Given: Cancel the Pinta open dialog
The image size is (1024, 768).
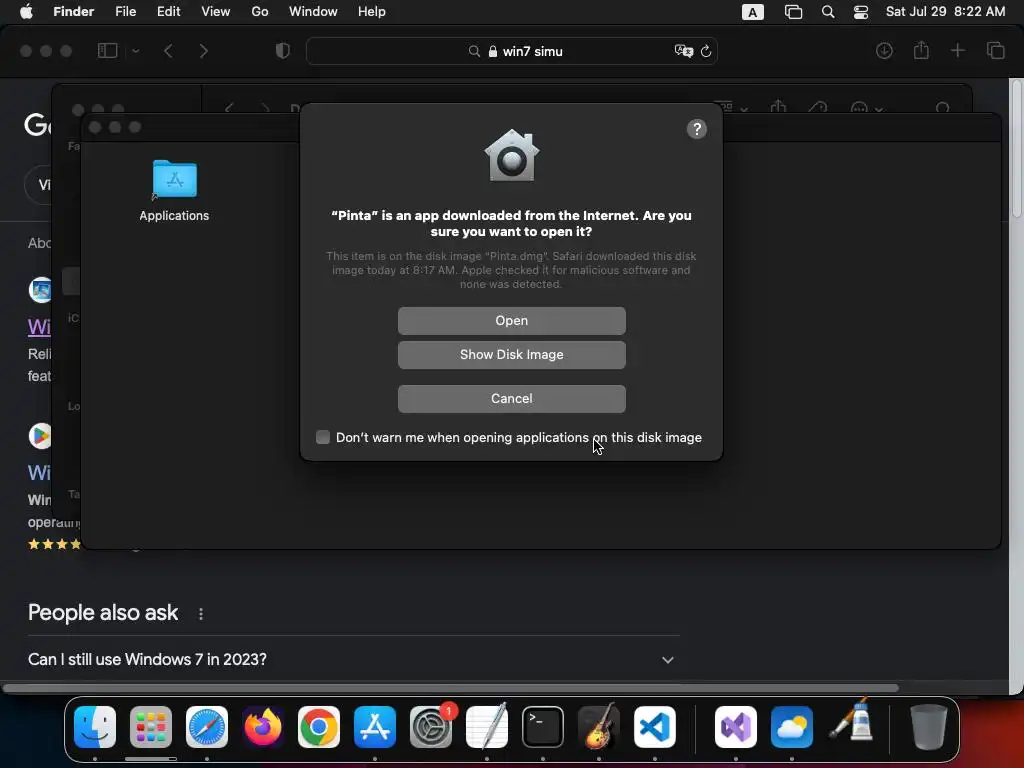Looking at the screenshot, I should (511, 398).
